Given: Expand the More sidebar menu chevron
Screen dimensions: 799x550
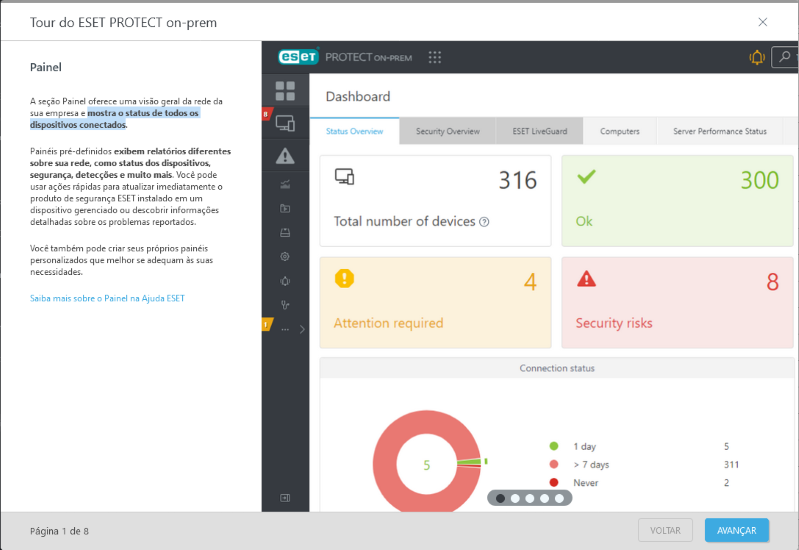Looking at the screenshot, I should [302, 329].
